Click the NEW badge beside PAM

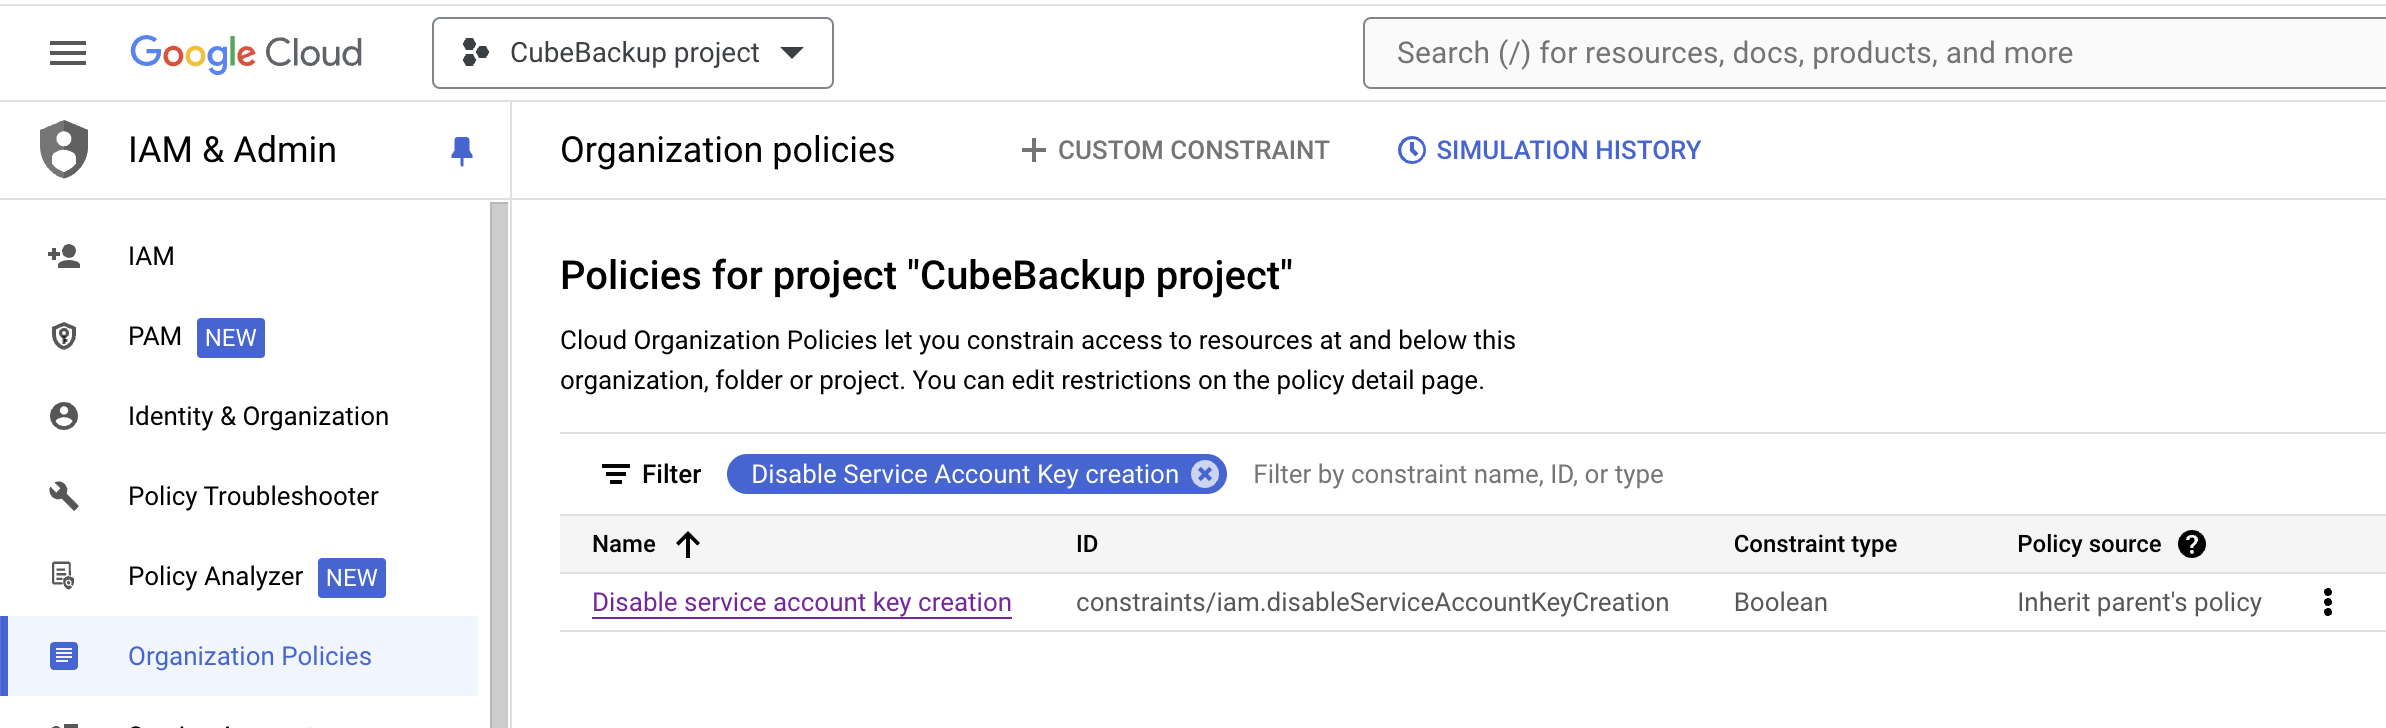[x=231, y=338]
